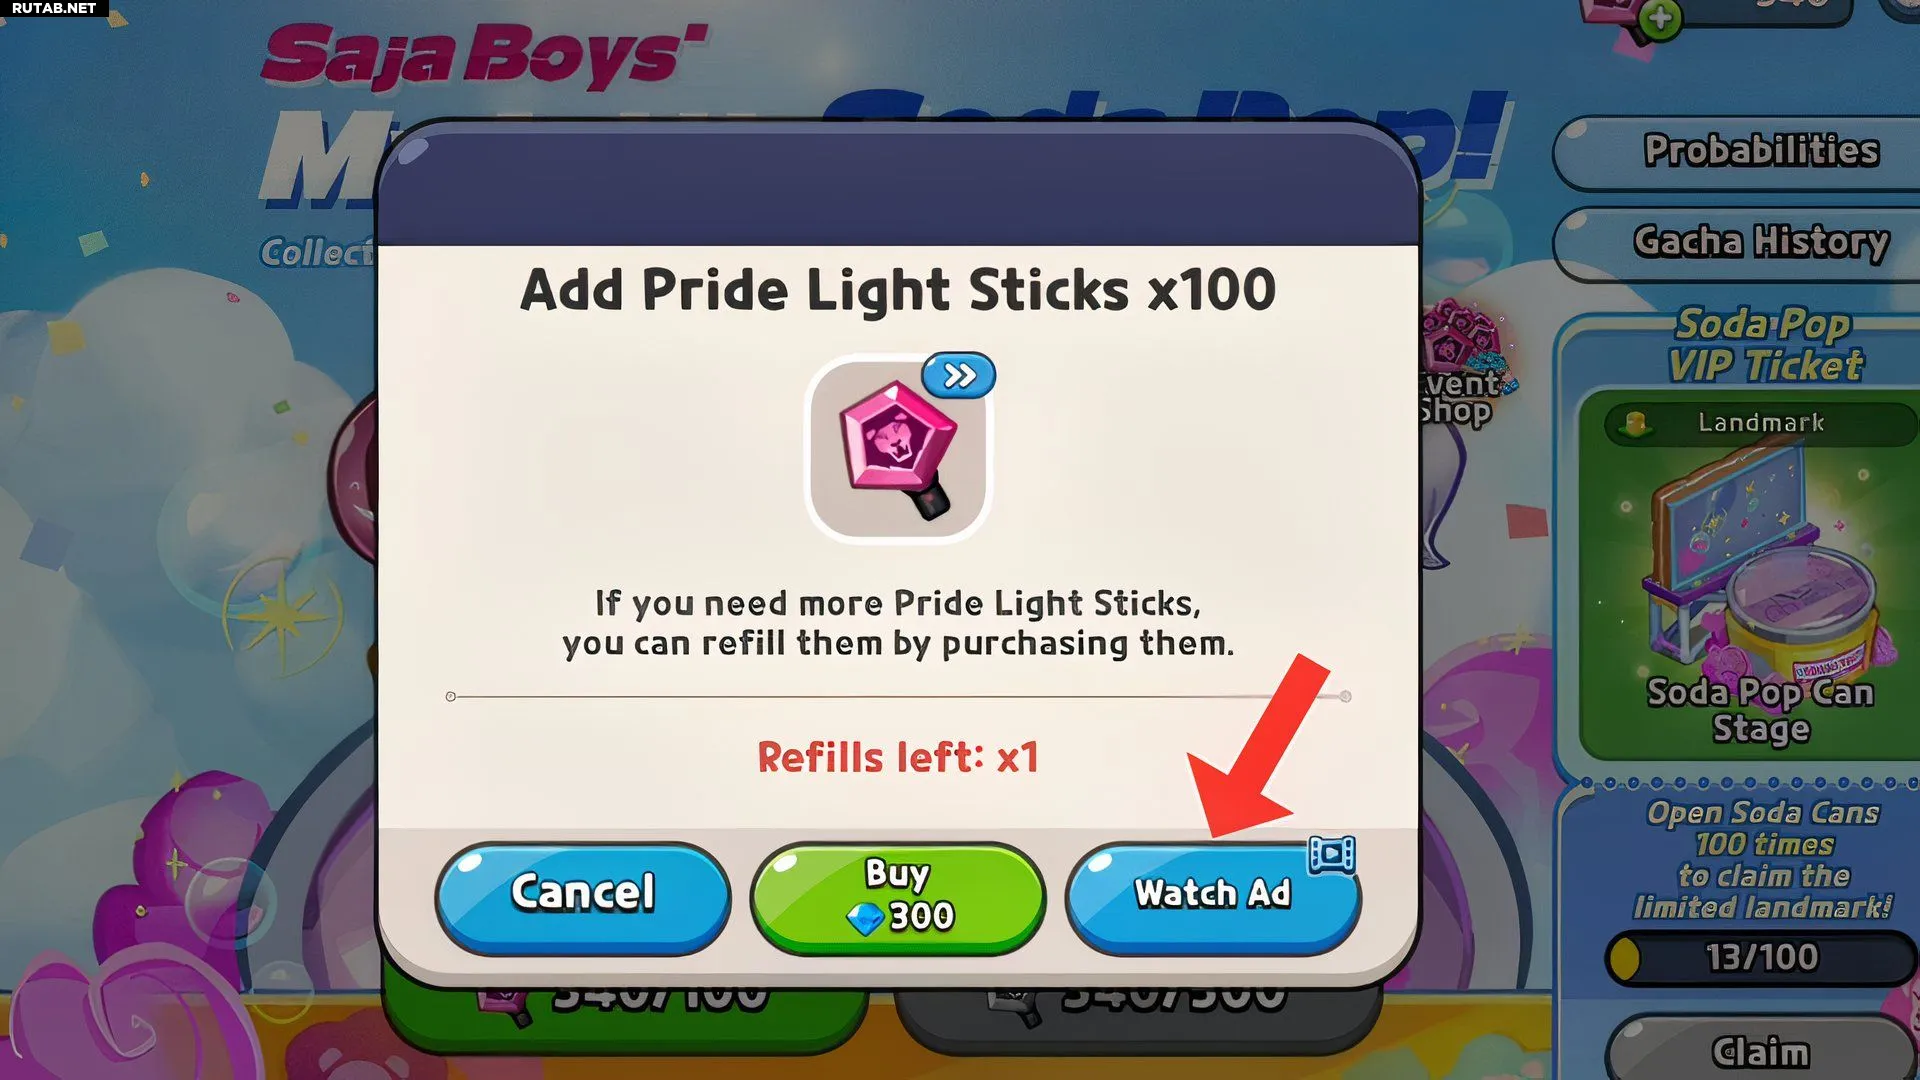The image size is (1920, 1080).
Task: Click the Soda Pop VIP Ticket title
Action: [x=1764, y=345]
